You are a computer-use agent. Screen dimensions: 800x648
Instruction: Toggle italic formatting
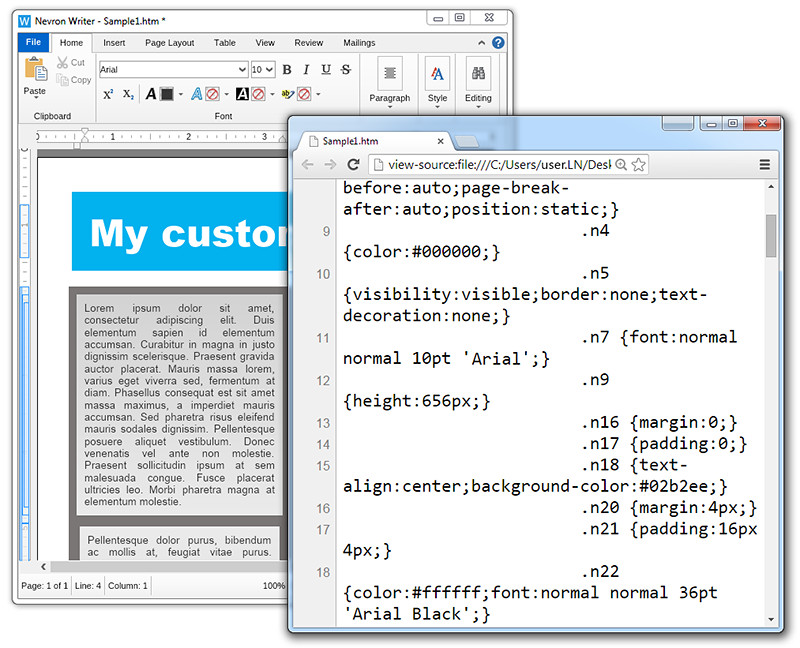(306, 69)
